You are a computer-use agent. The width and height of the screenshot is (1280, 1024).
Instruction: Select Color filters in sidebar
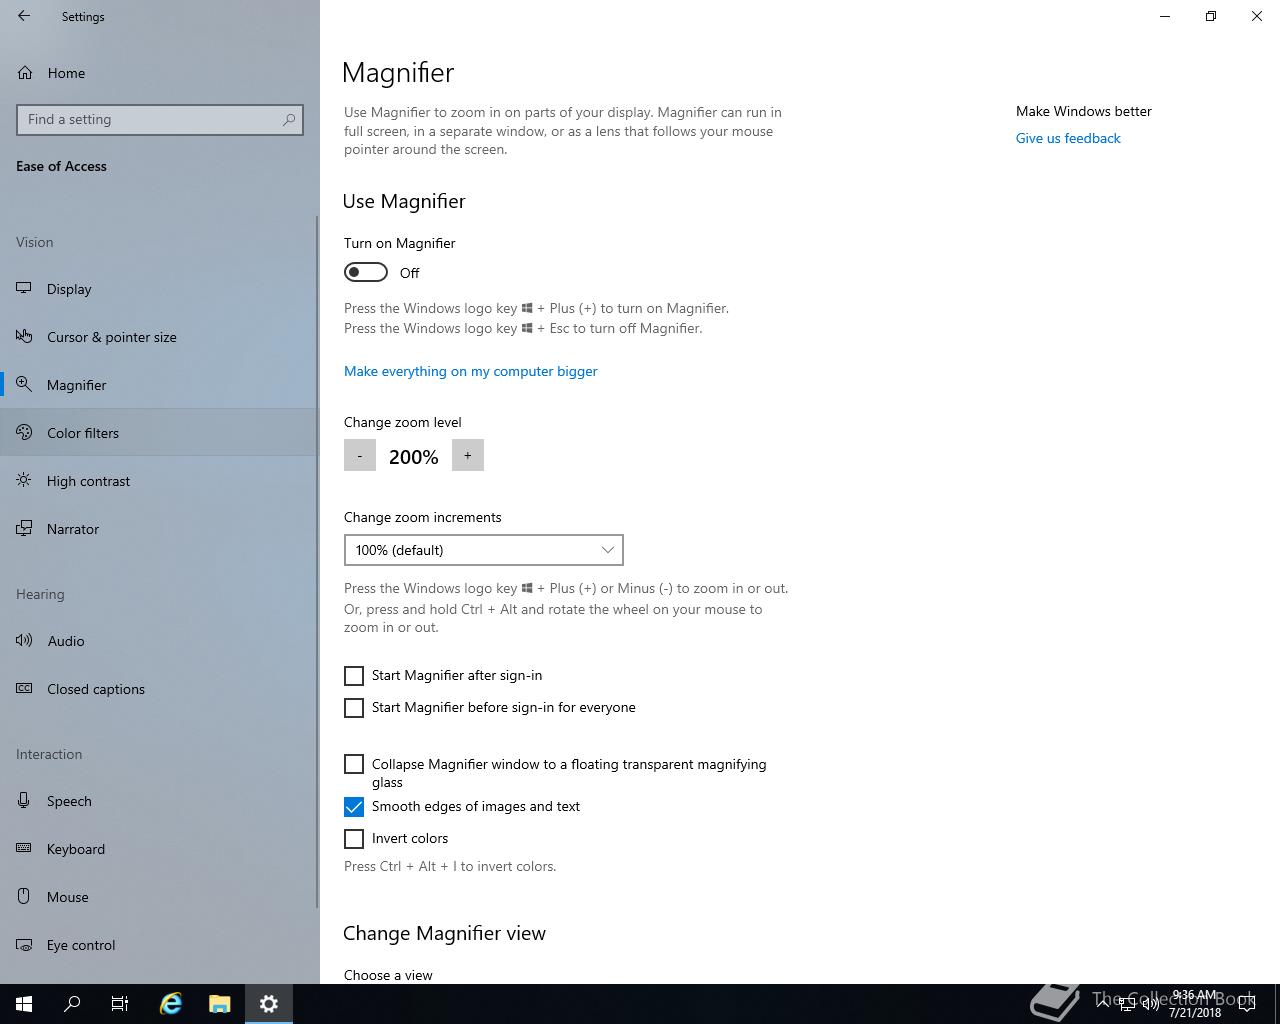pyautogui.click(x=160, y=433)
